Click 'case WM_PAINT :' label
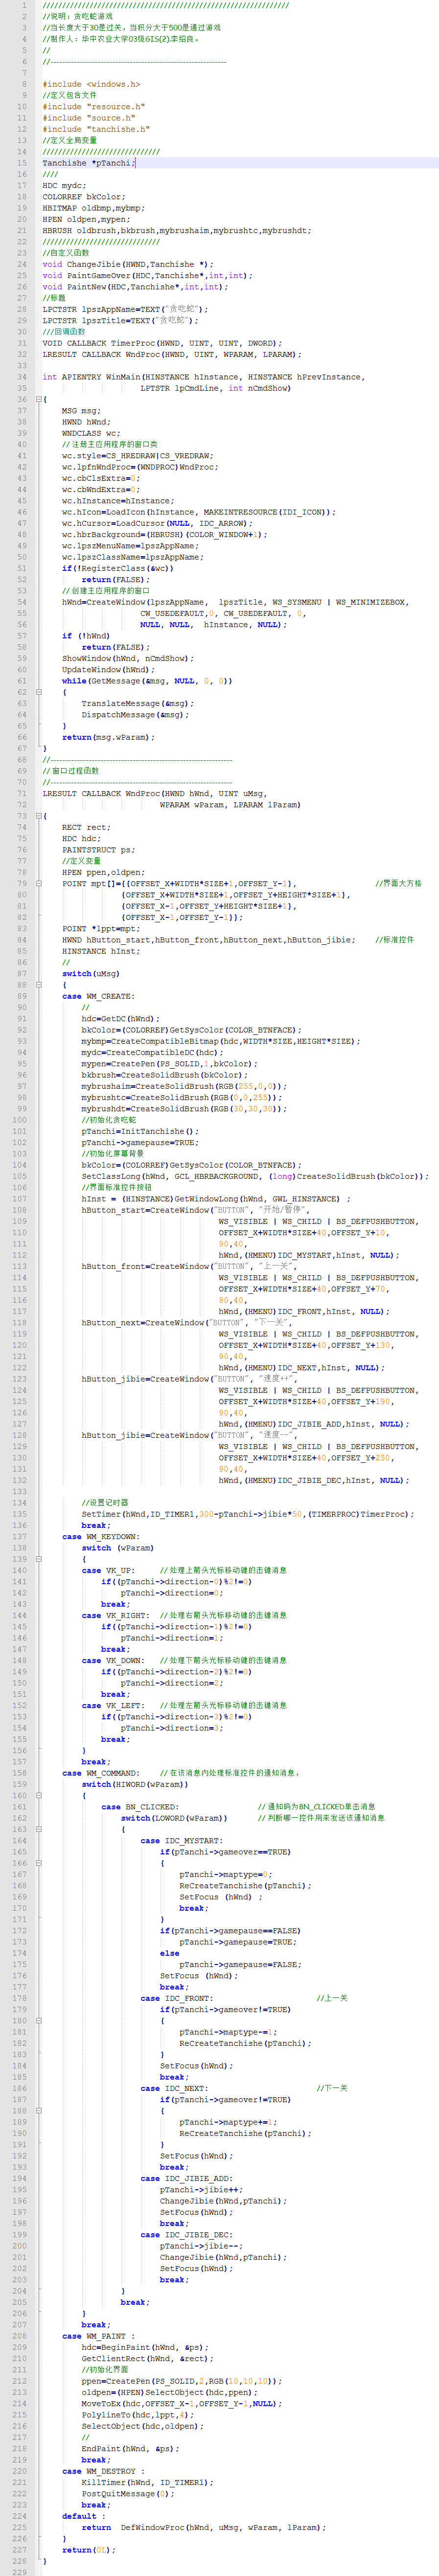The height and width of the screenshot is (2576, 439). tap(98, 2336)
